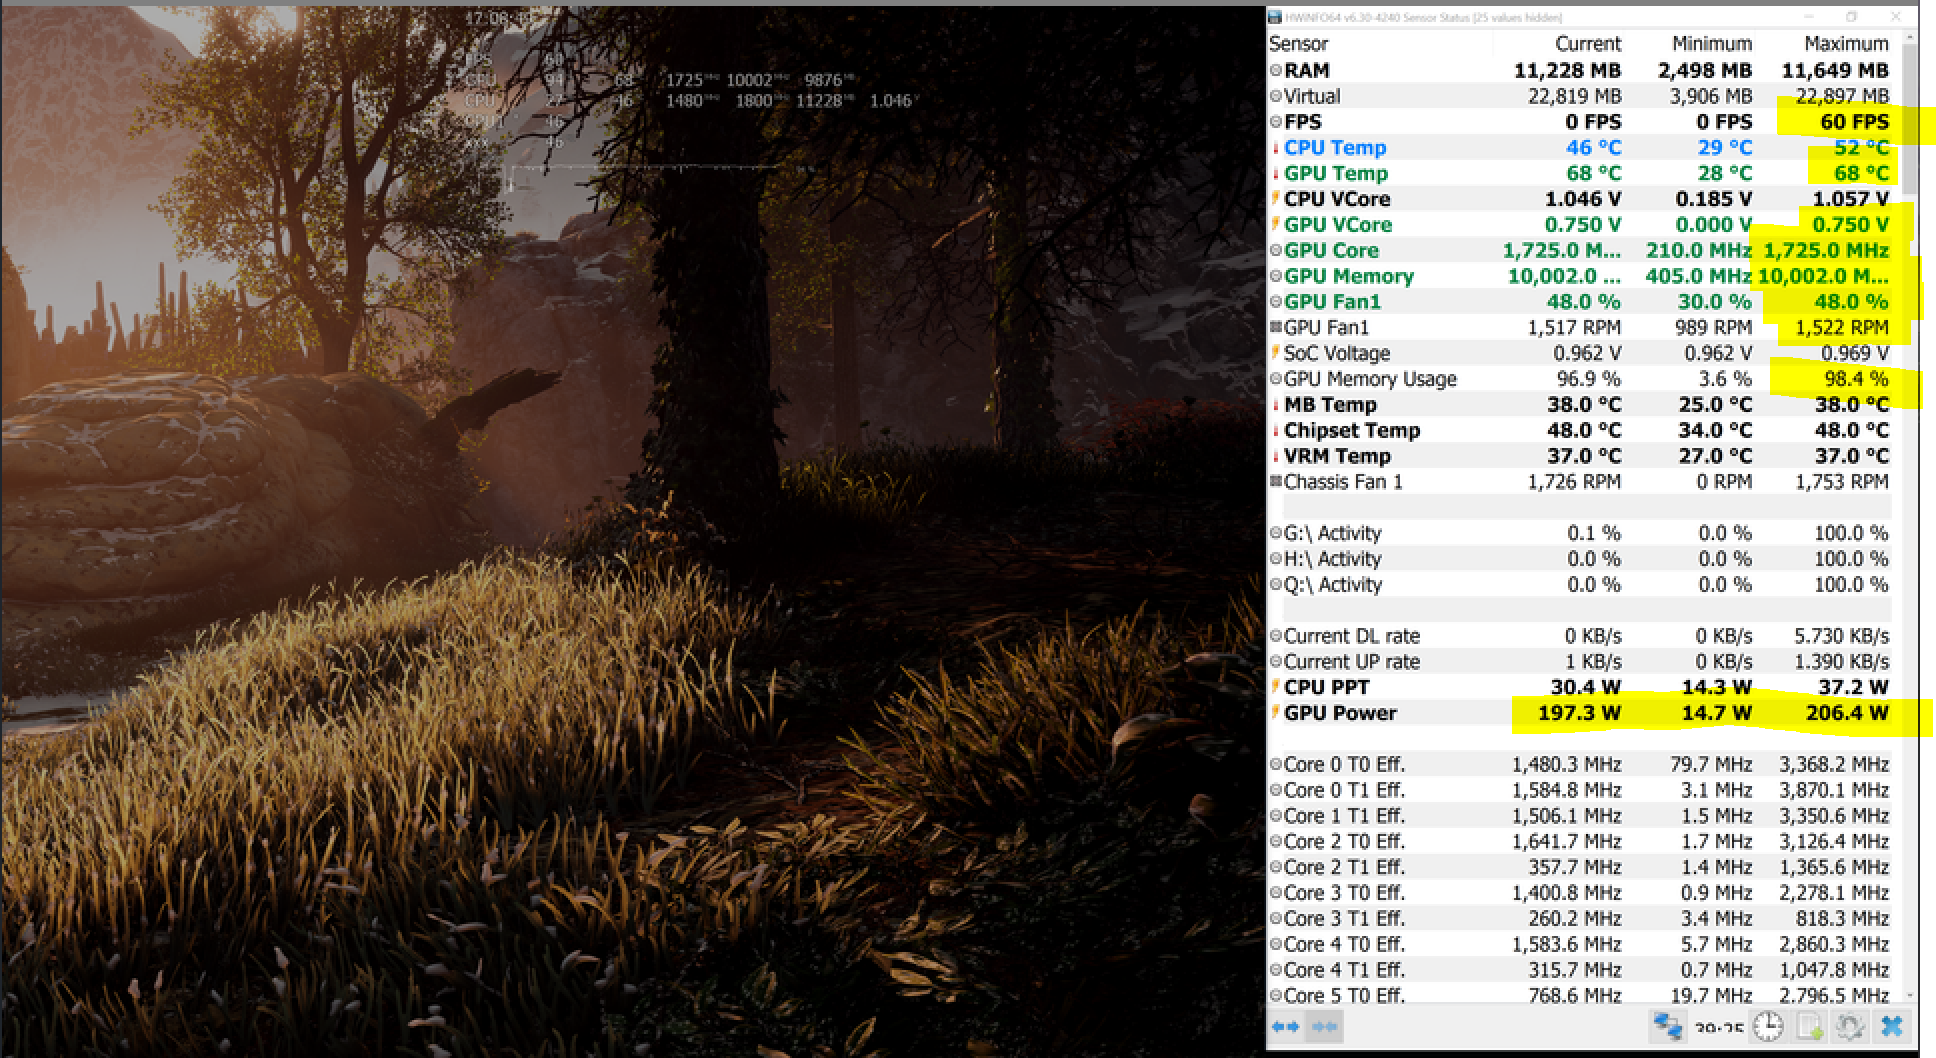The width and height of the screenshot is (1936, 1058).
Task: Click the 197.3 W current GPU Power value
Action: tap(1579, 713)
